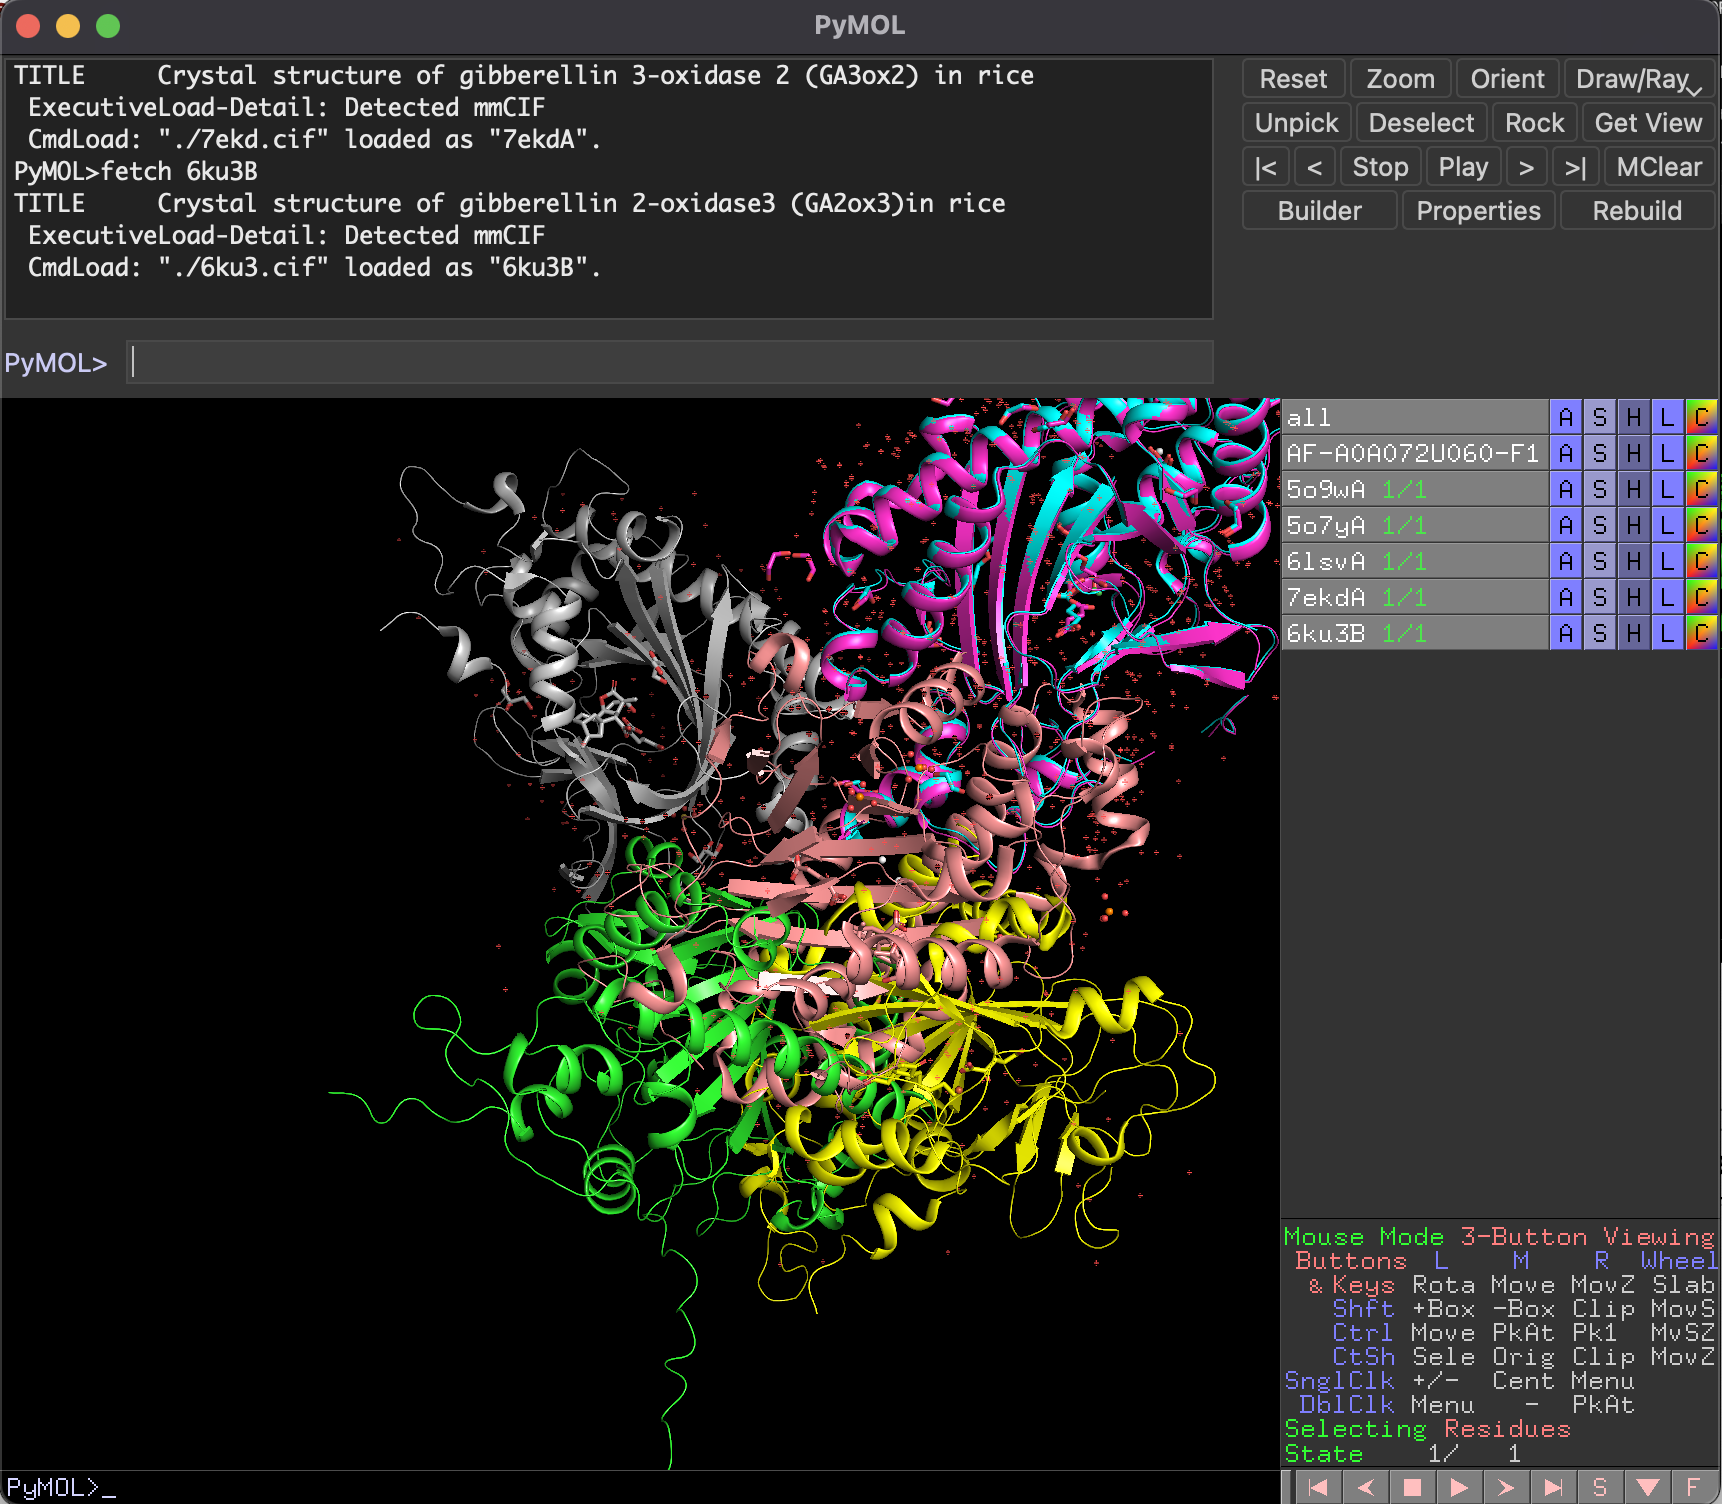Open the Label (L) menu for all
The height and width of the screenshot is (1504, 1722).
(1667, 417)
